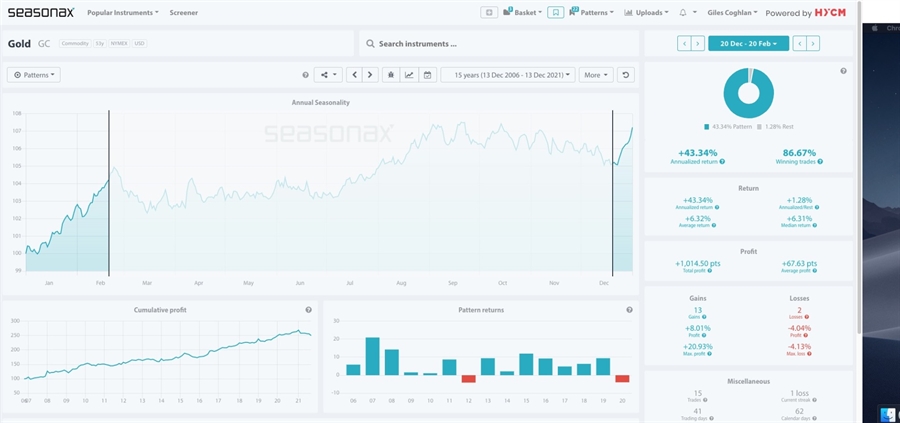Screen dimensions: 900x423
Task: Click the line chart view icon
Action: [409, 75]
